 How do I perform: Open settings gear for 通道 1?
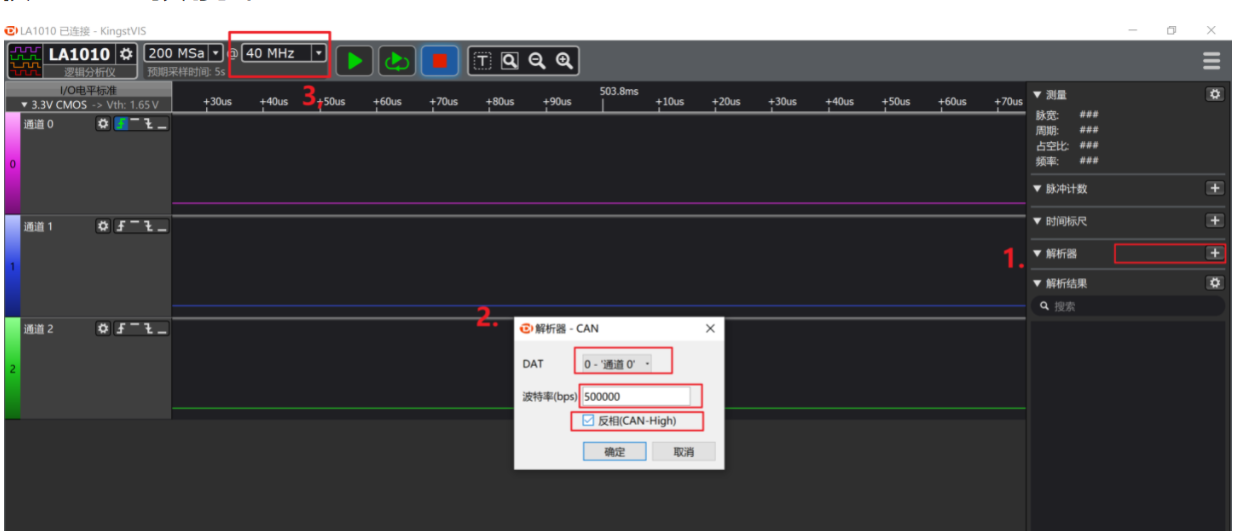[103, 226]
